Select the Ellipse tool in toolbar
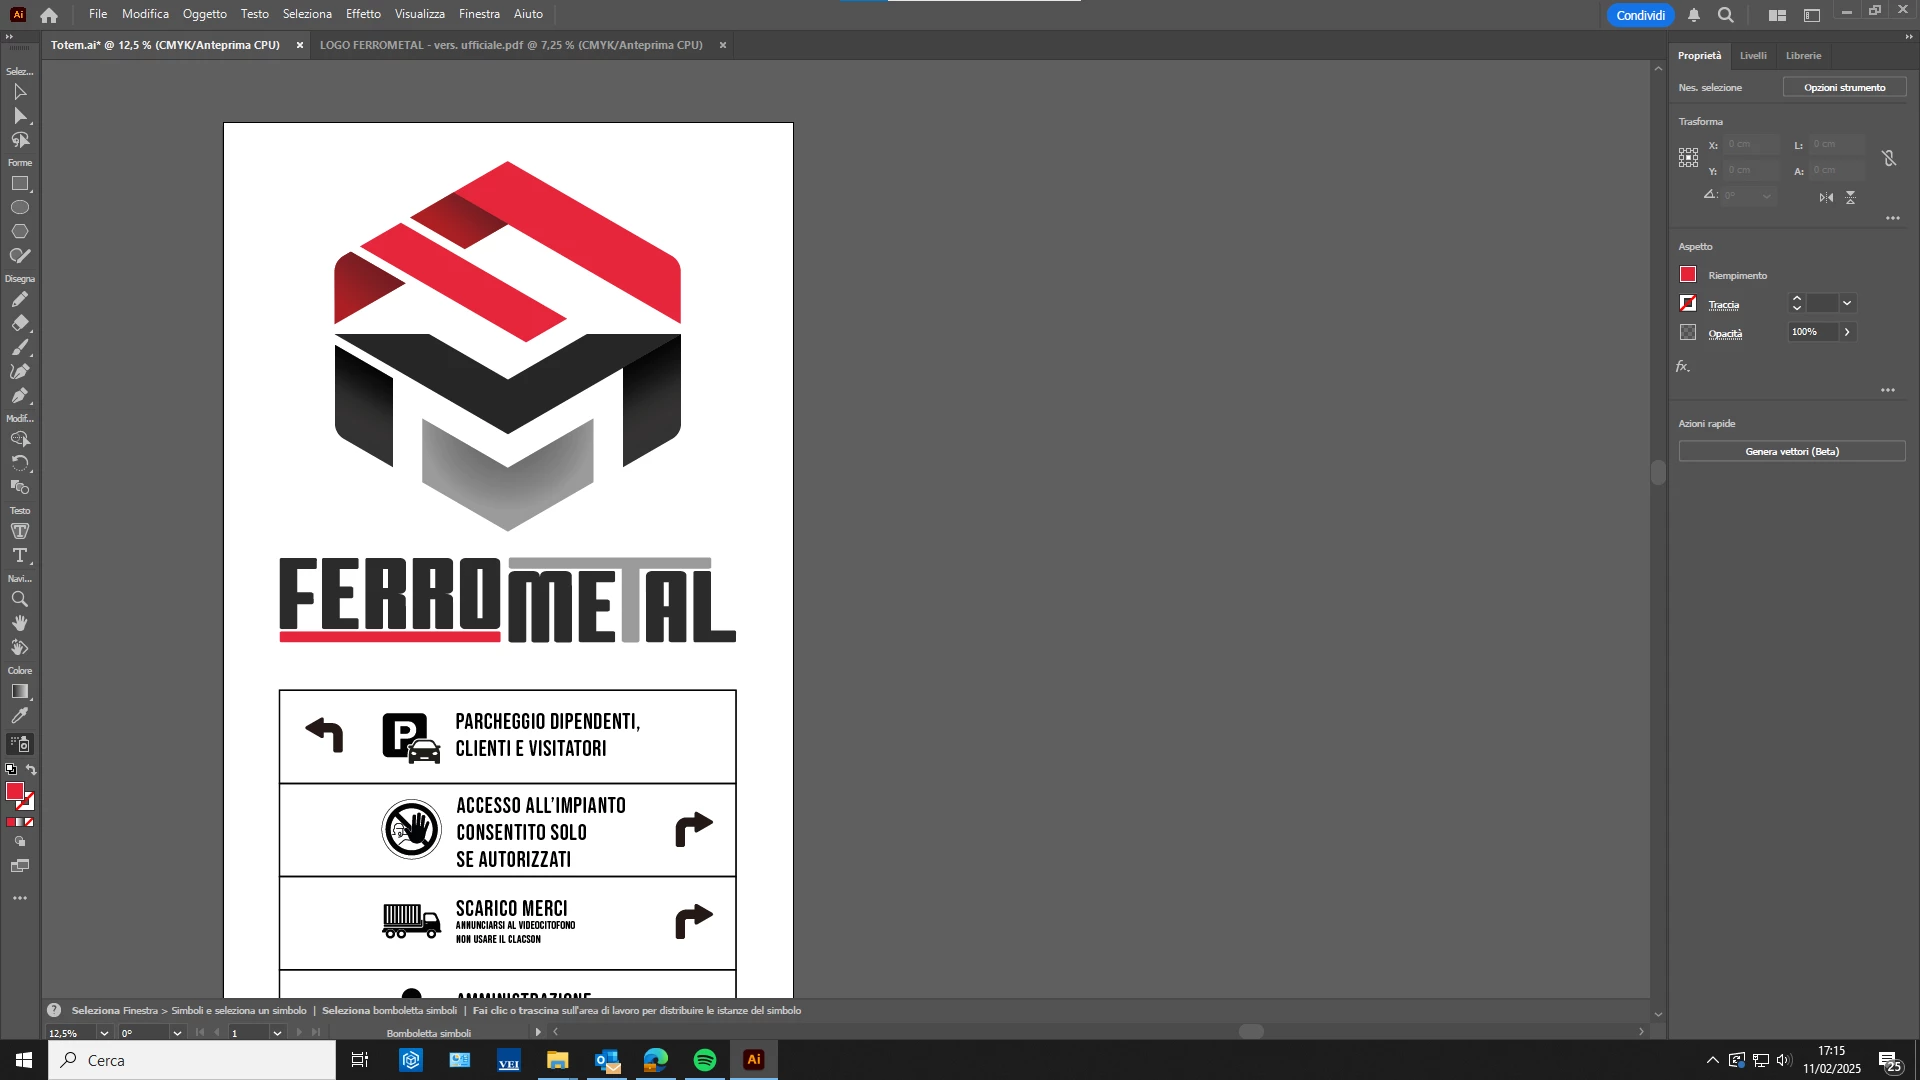The width and height of the screenshot is (1920, 1080). pyautogui.click(x=20, y=208)
